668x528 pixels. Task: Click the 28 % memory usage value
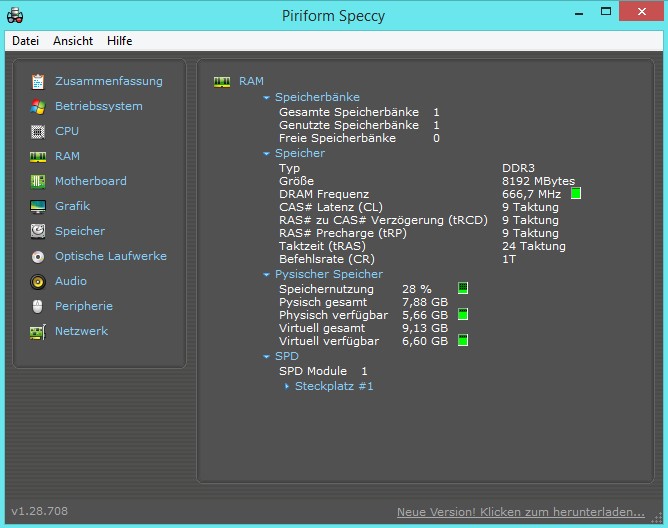pyautogui.click(x=417, y=289)
